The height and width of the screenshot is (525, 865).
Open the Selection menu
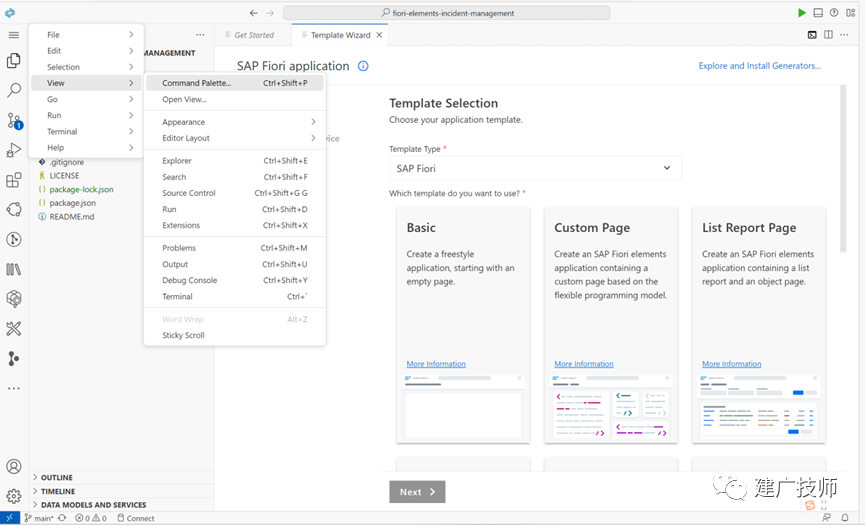pos(86,67)
